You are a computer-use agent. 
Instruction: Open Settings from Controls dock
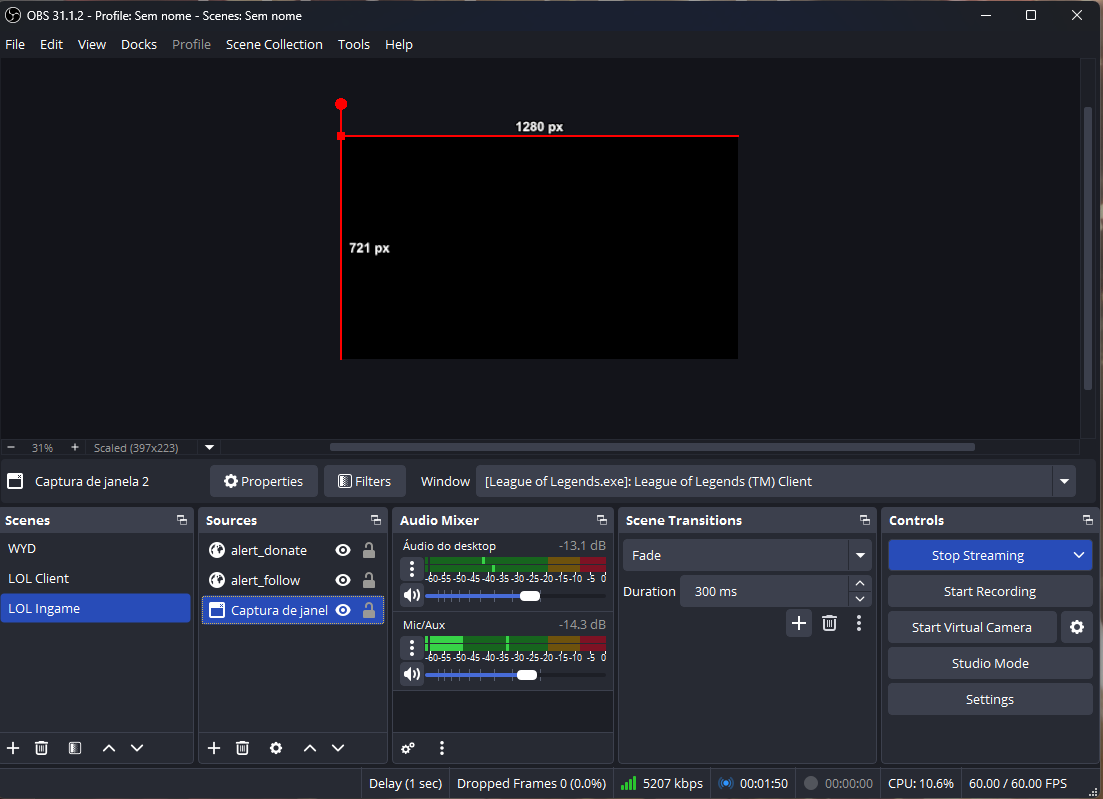[990, 699]
